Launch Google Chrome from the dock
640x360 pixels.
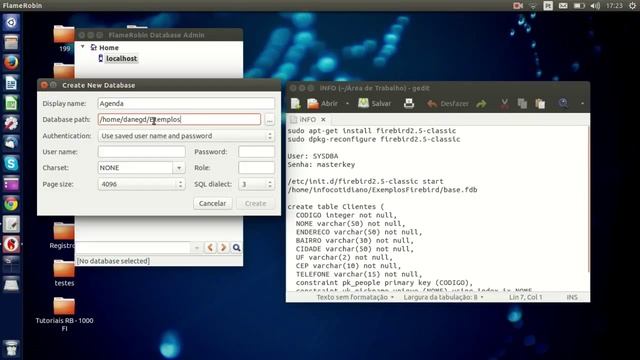point(11,204)
